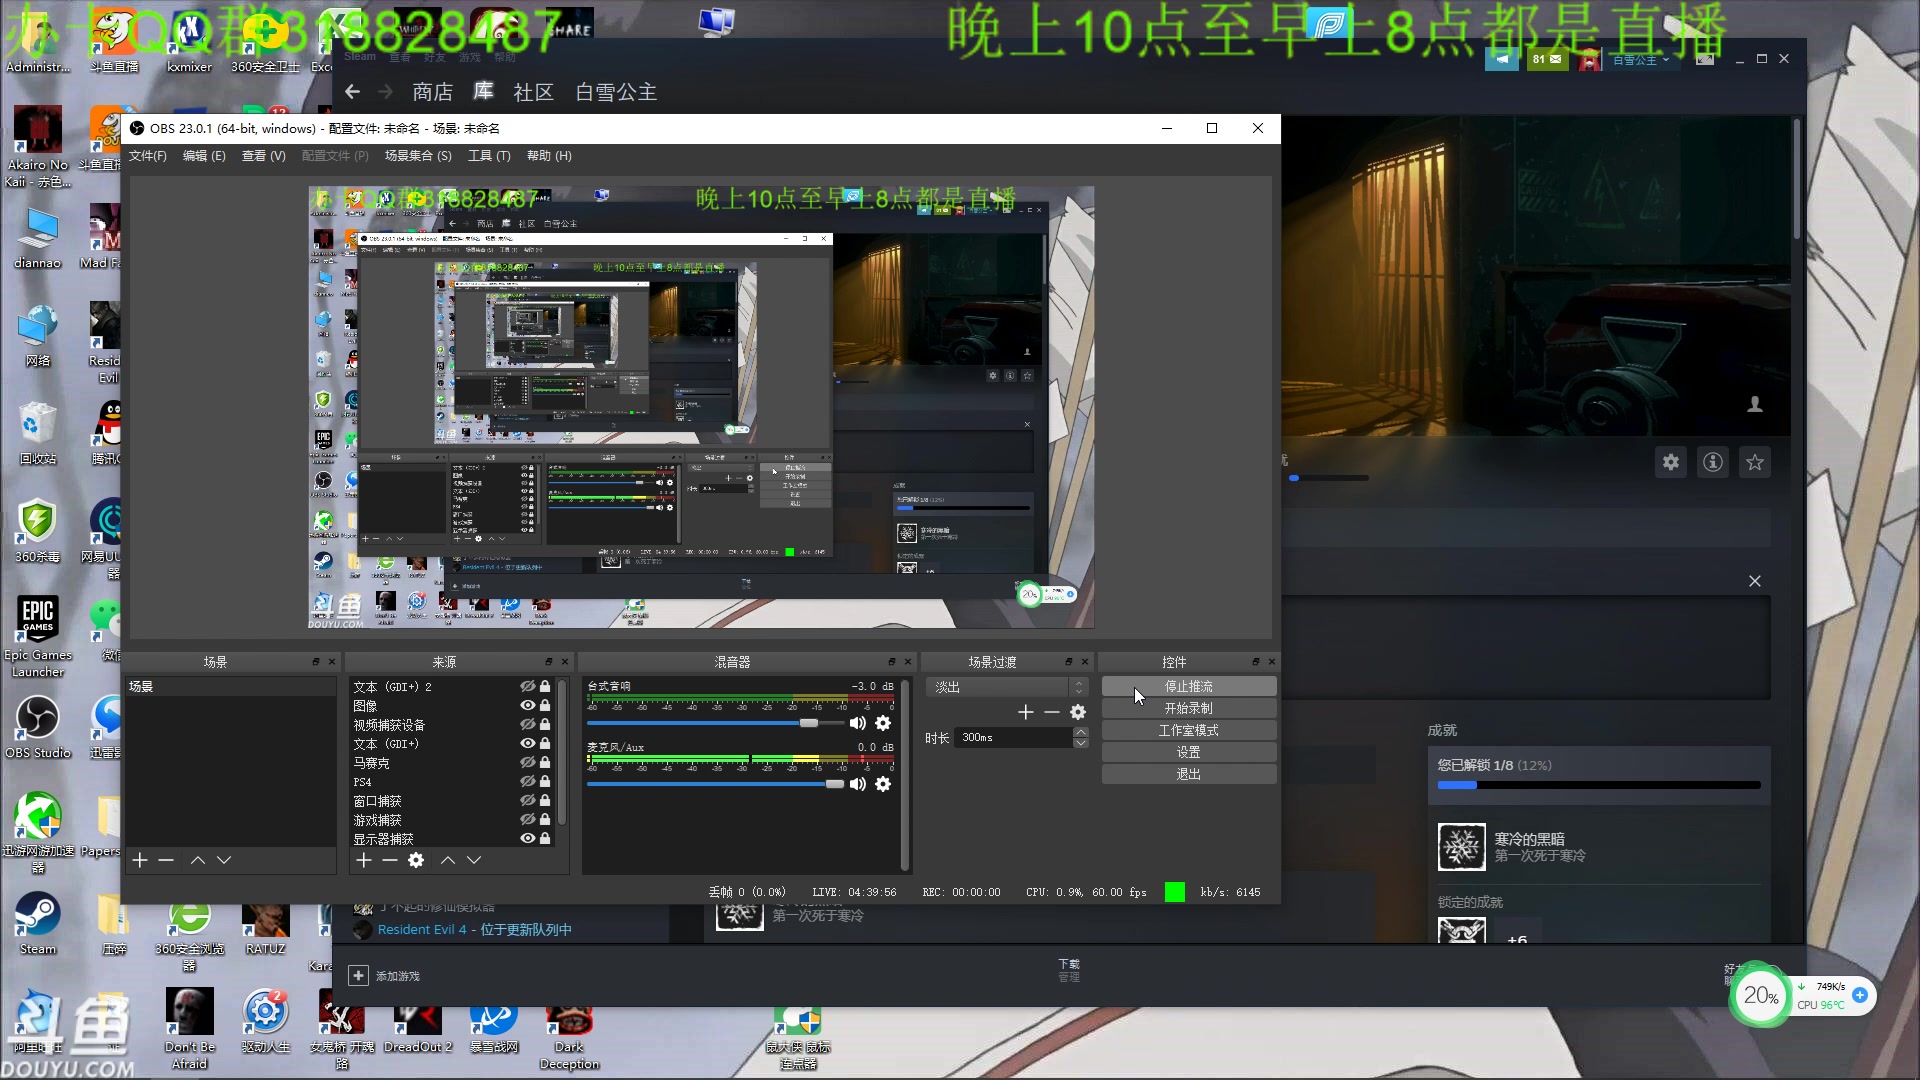This screenshot has width=1920, height=1080.
Task: Decrease 时长 duration with the down stepper
Action: click(x=1081, y=743)
